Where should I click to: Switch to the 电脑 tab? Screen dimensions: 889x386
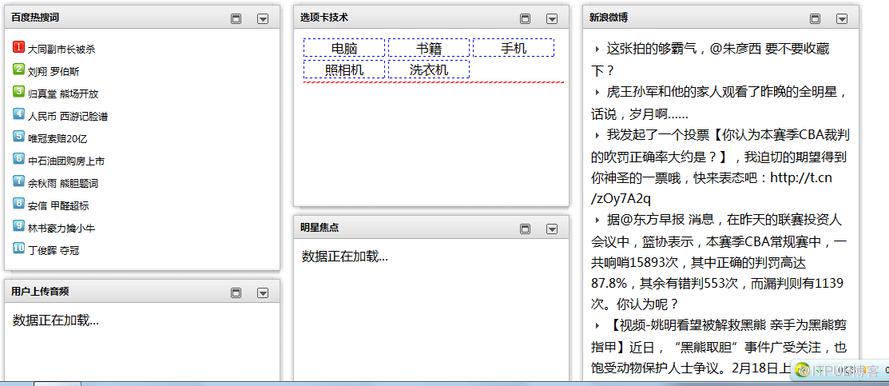[x=344, y=48]
